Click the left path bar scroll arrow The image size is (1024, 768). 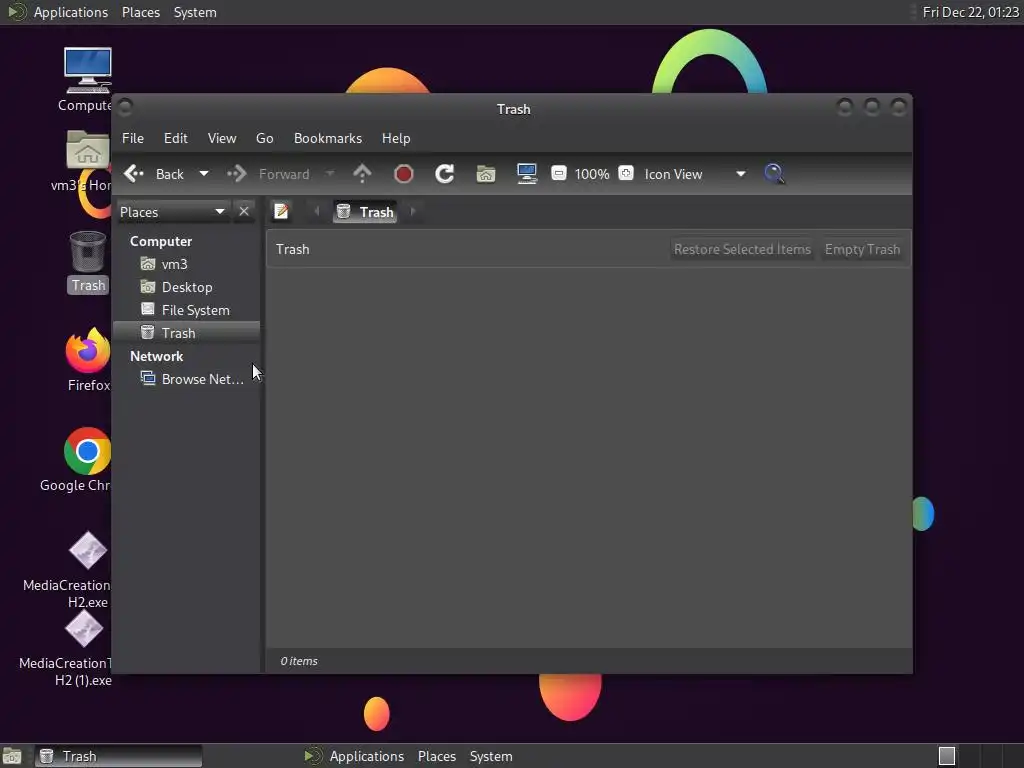pyautogui.click(x=317, y=212)
